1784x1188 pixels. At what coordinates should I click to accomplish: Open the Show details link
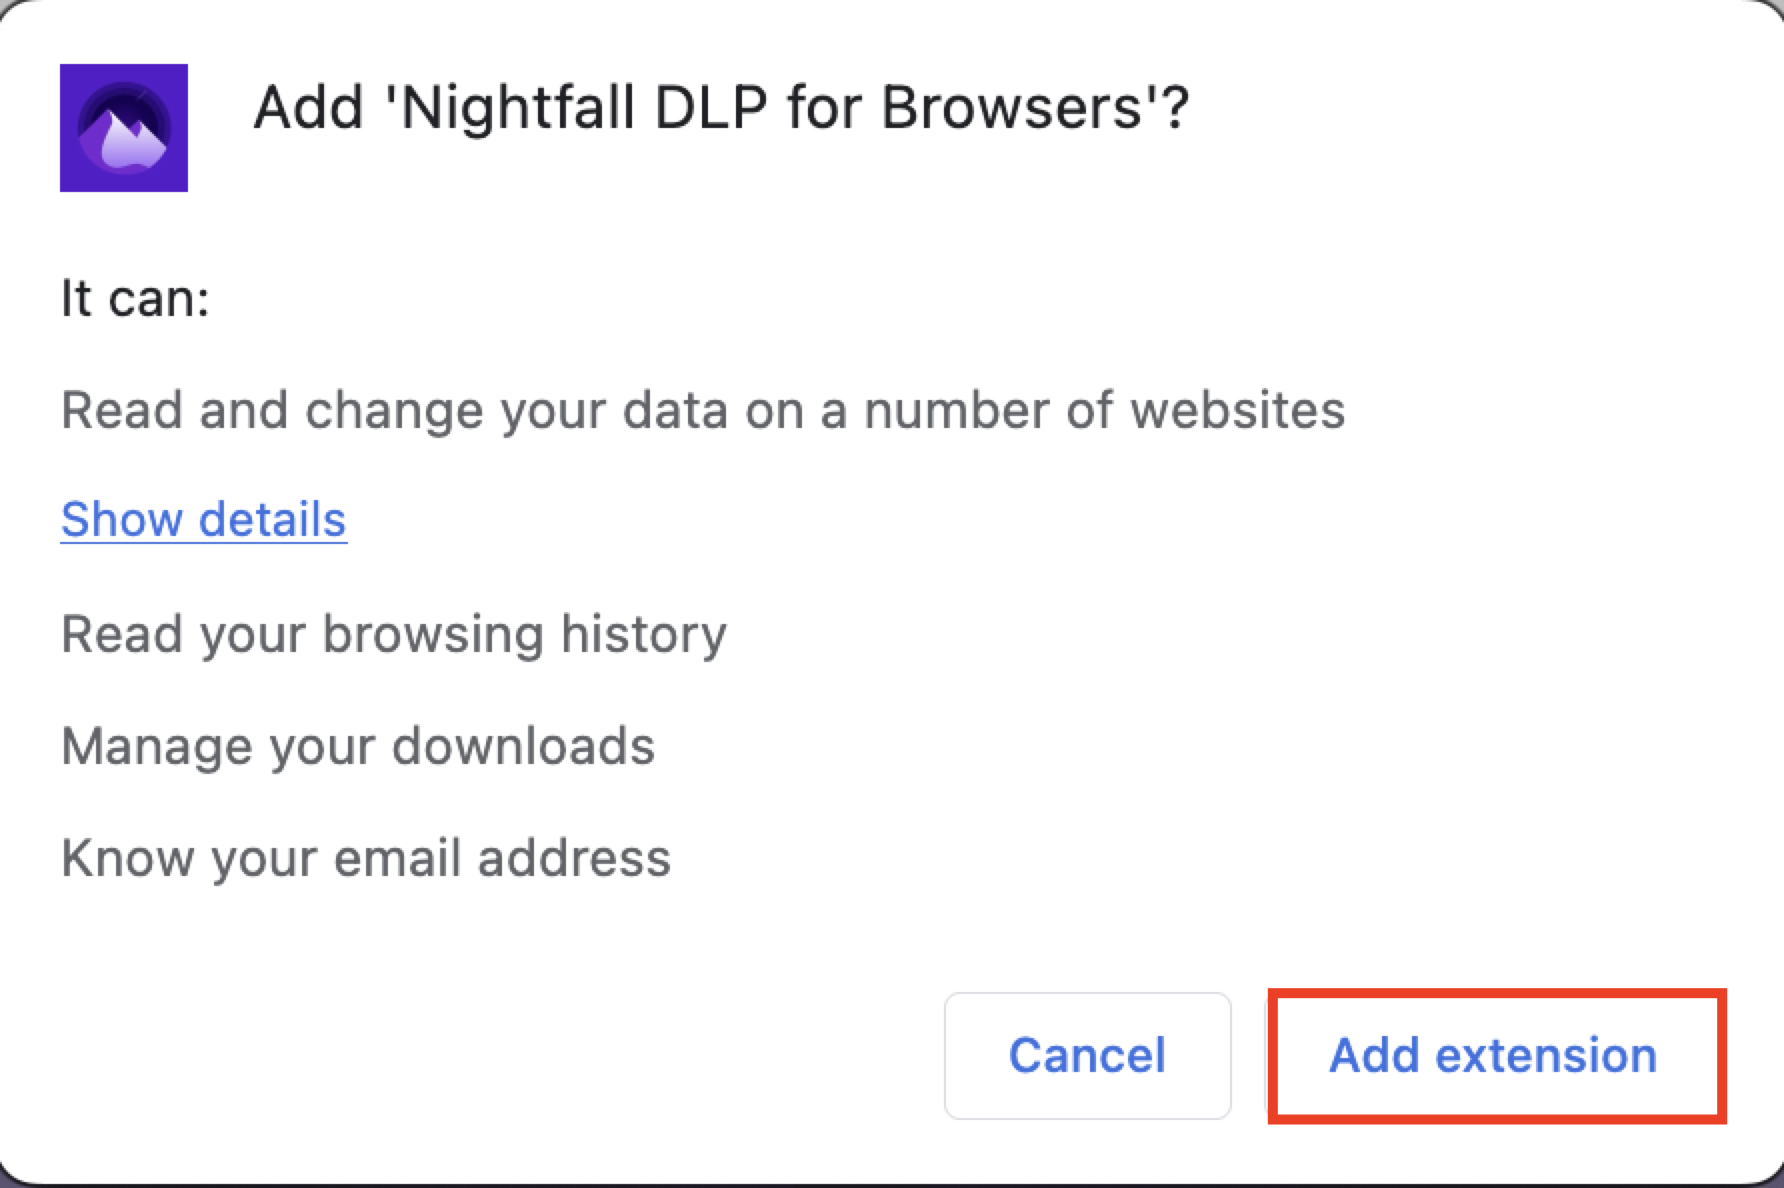[x=203, y=520]
